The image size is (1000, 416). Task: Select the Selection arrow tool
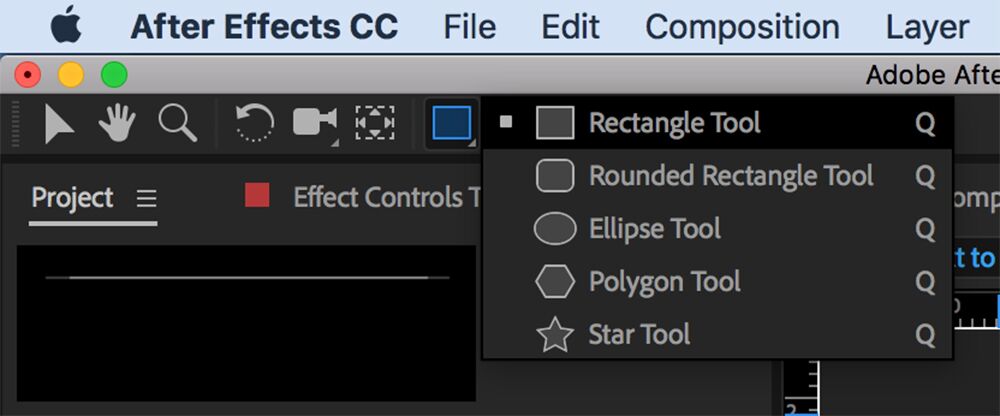[x=60, y=124]
